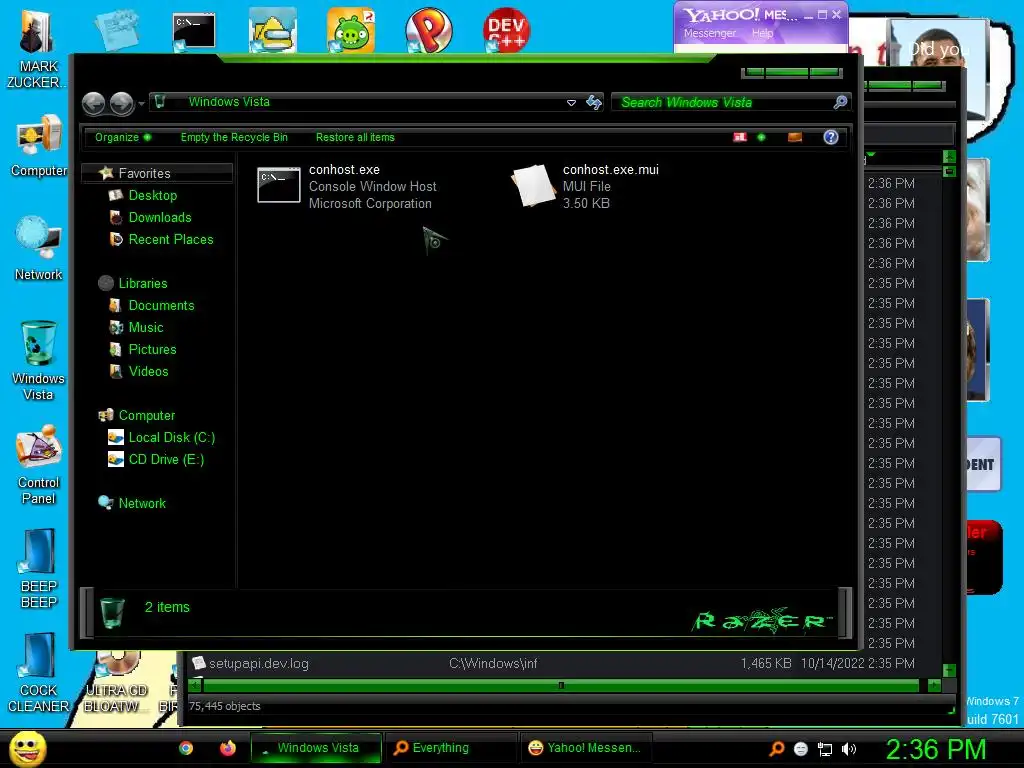The image size is (1024, 768).
Task: Switch to Windows Vista taskbar button
Action: tap(316, 748)
